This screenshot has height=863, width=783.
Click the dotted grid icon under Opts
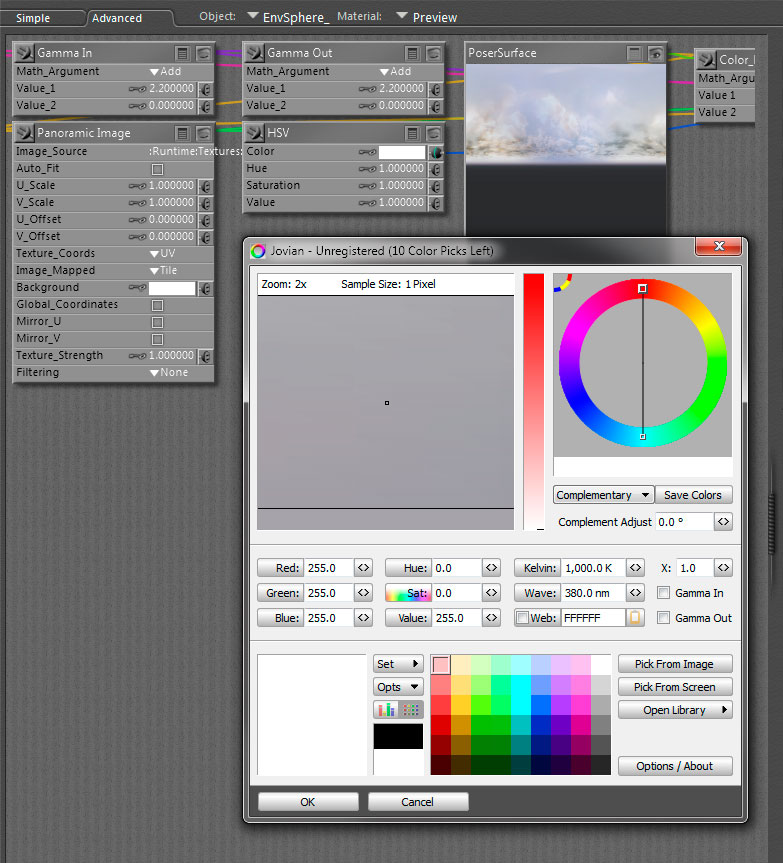coord(410,709)
